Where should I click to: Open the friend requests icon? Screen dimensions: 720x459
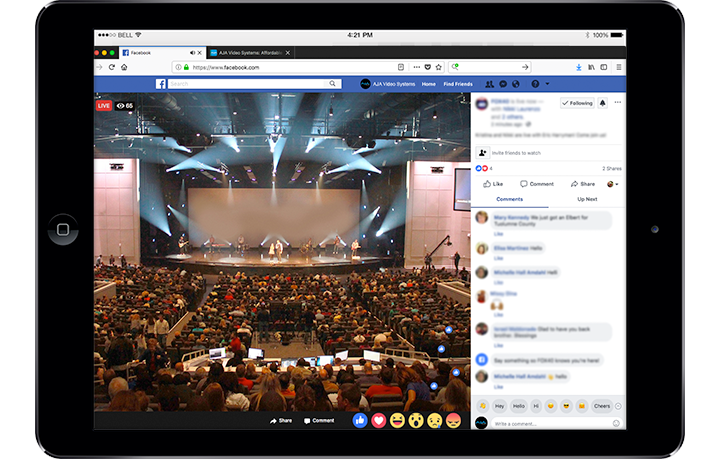[489, 84]
